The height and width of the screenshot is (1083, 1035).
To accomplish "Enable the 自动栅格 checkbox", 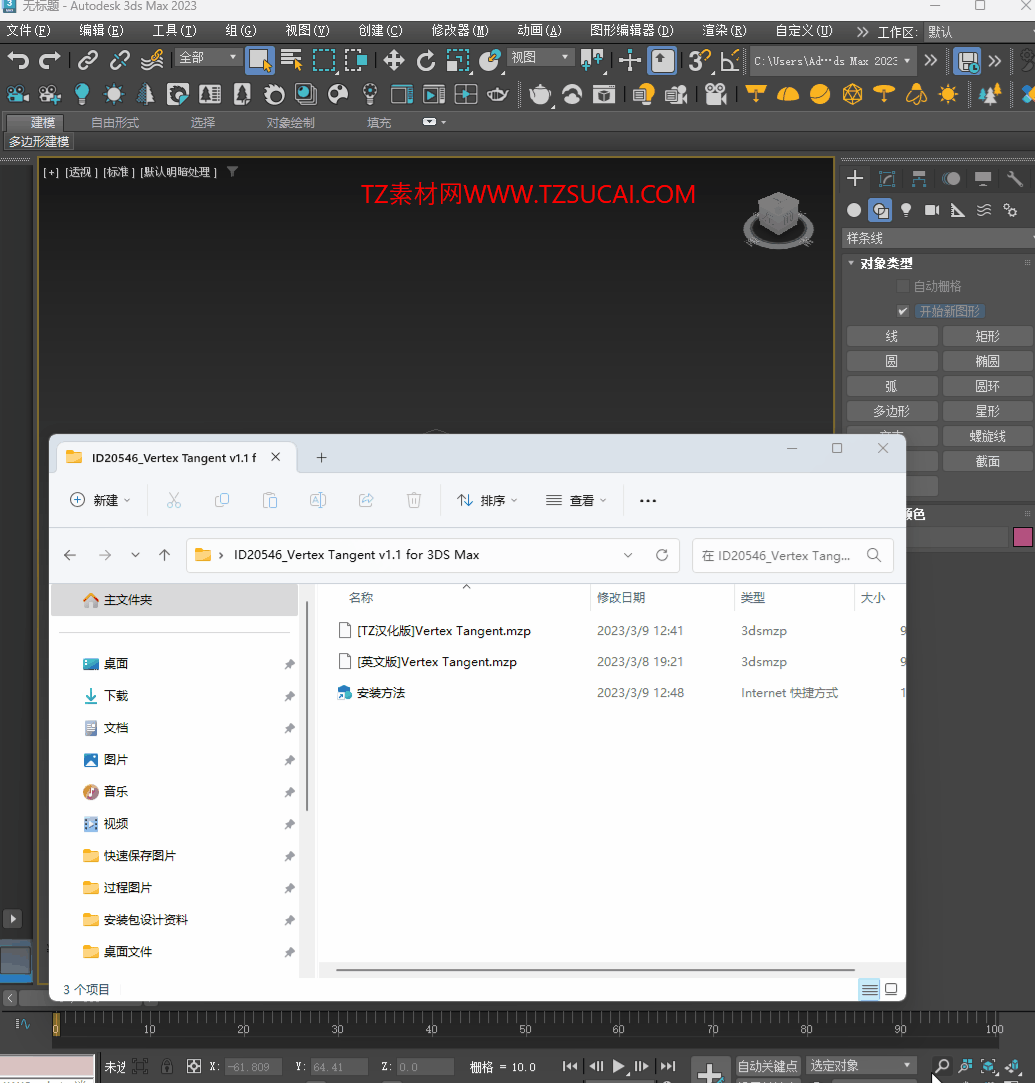I will (903, 286).
